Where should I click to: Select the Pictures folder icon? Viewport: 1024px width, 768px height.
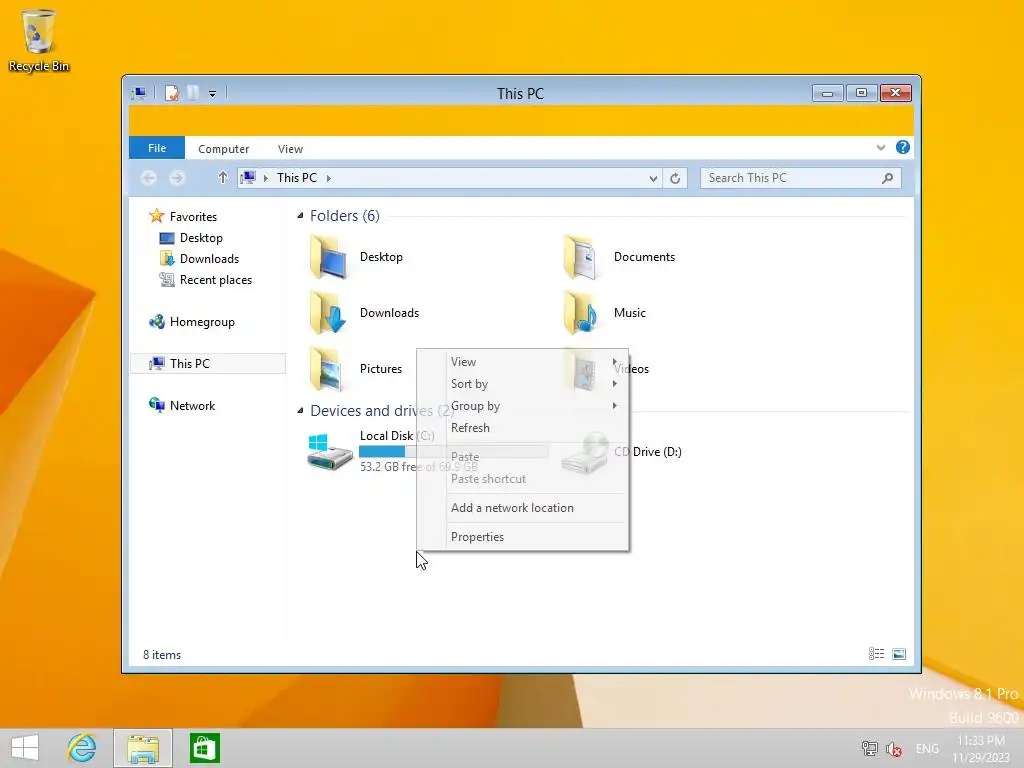coord(328,369)
